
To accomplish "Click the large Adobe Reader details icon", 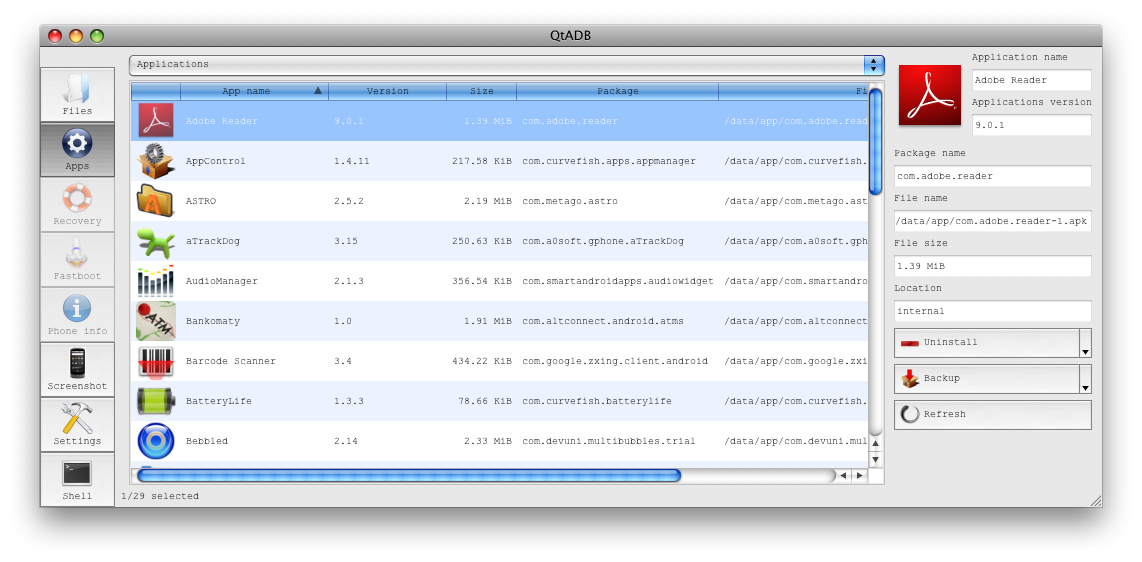I will pos(929,95).
